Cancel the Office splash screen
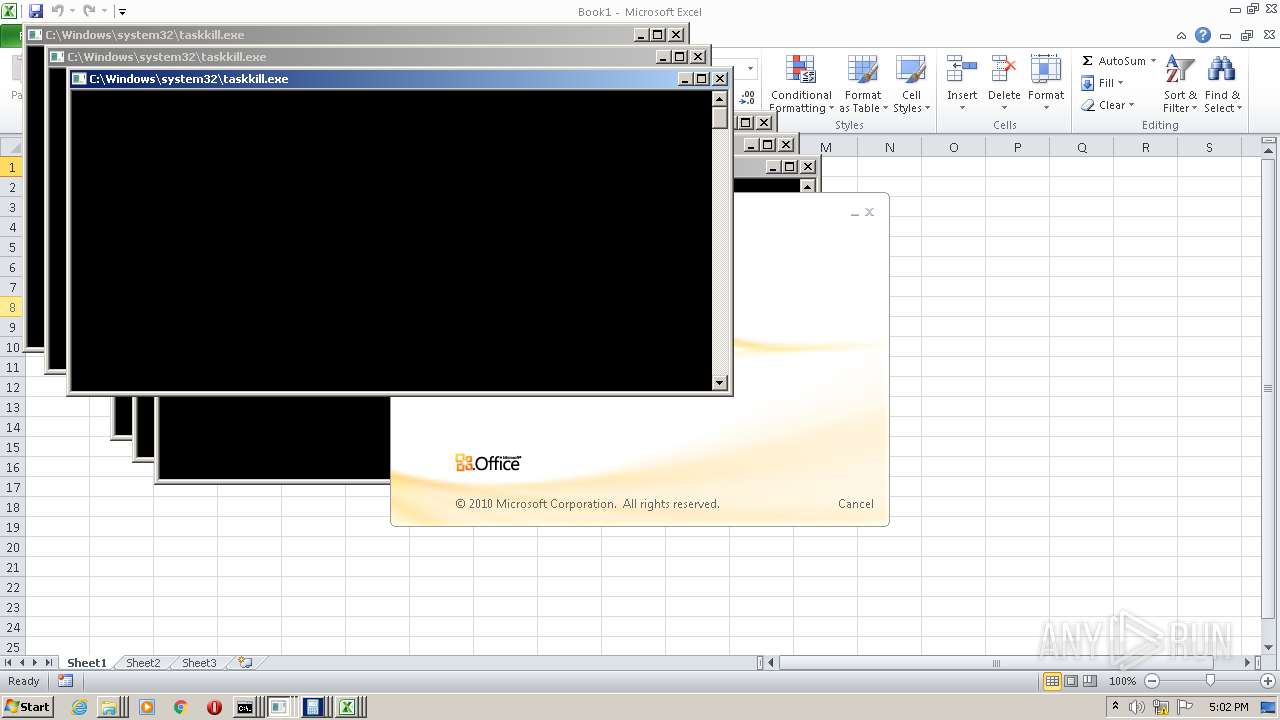Image resolution: width=1280 pixels, height=720 pixels. click(855, 504)
